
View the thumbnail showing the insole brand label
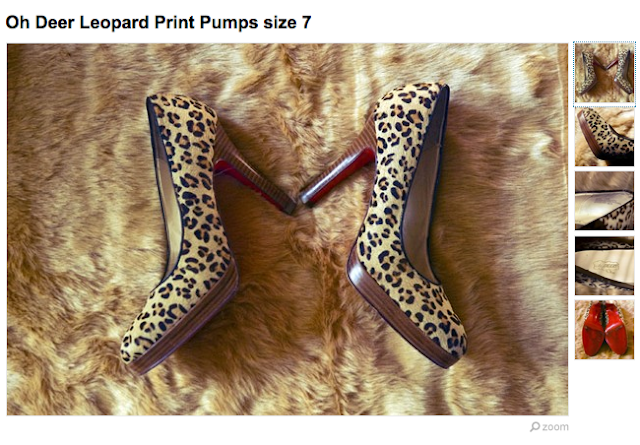tap(604, 265)
